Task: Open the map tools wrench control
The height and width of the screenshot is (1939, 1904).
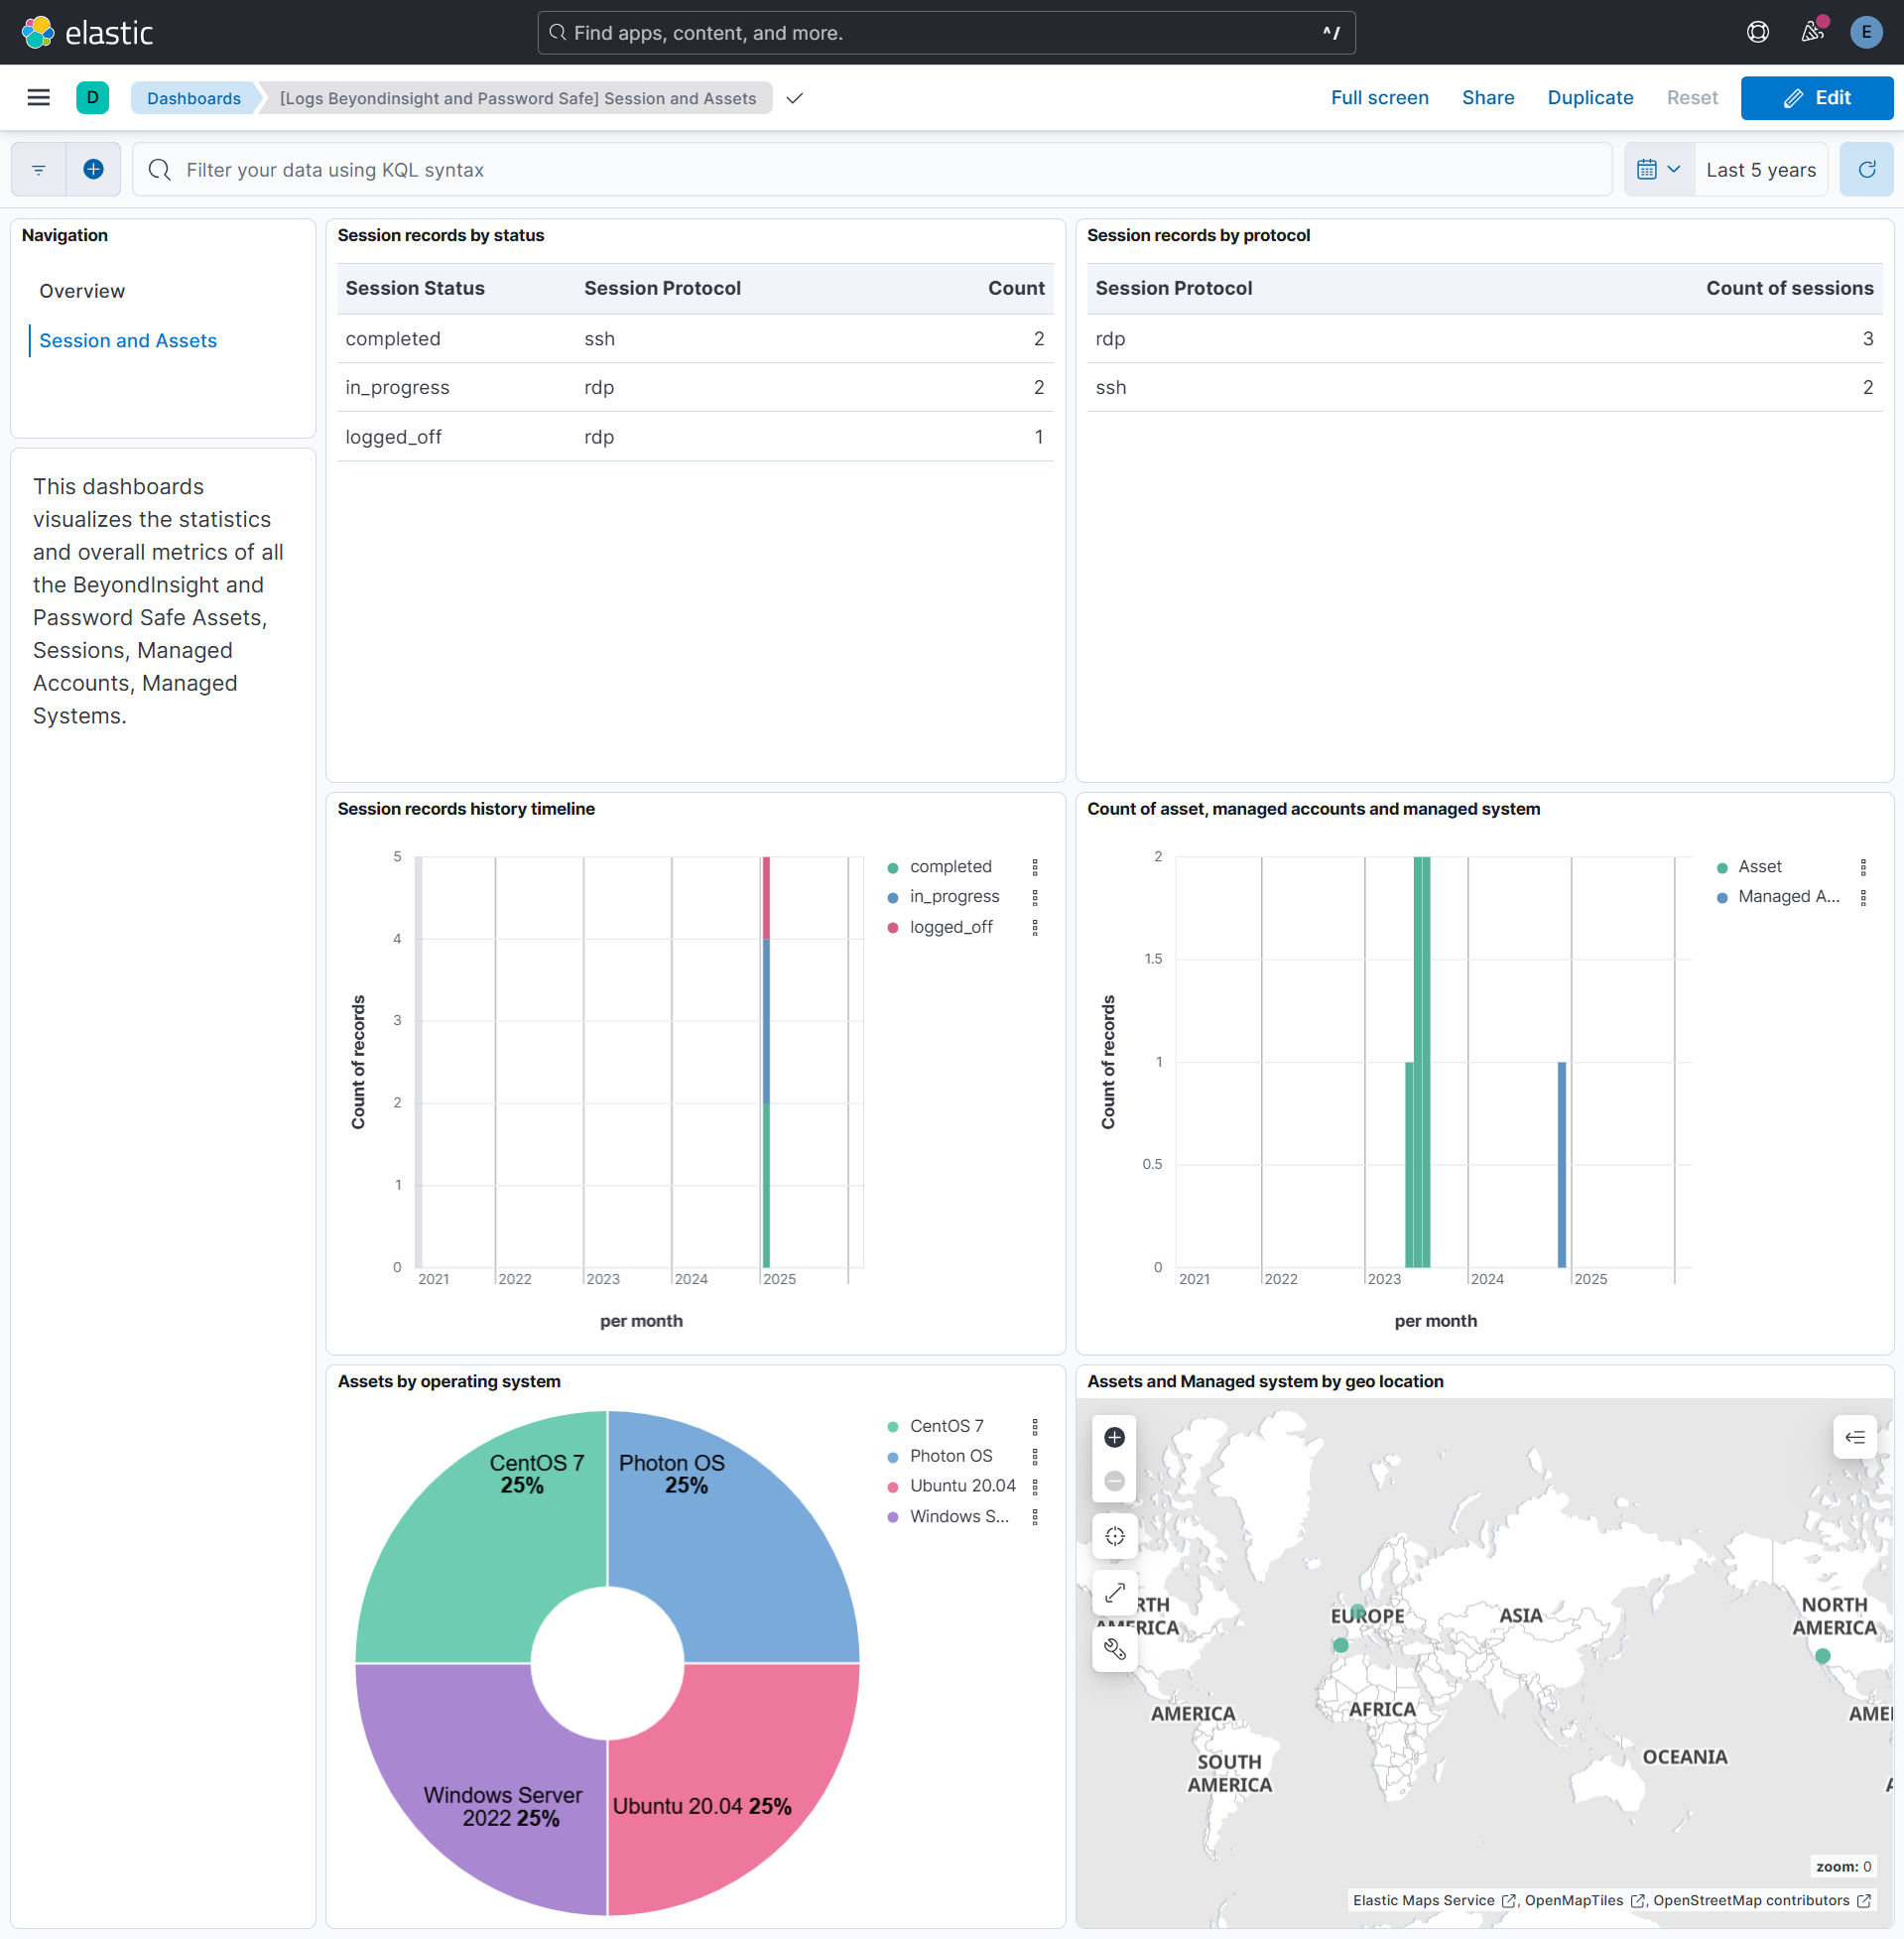Action: coord(1114,1649)
